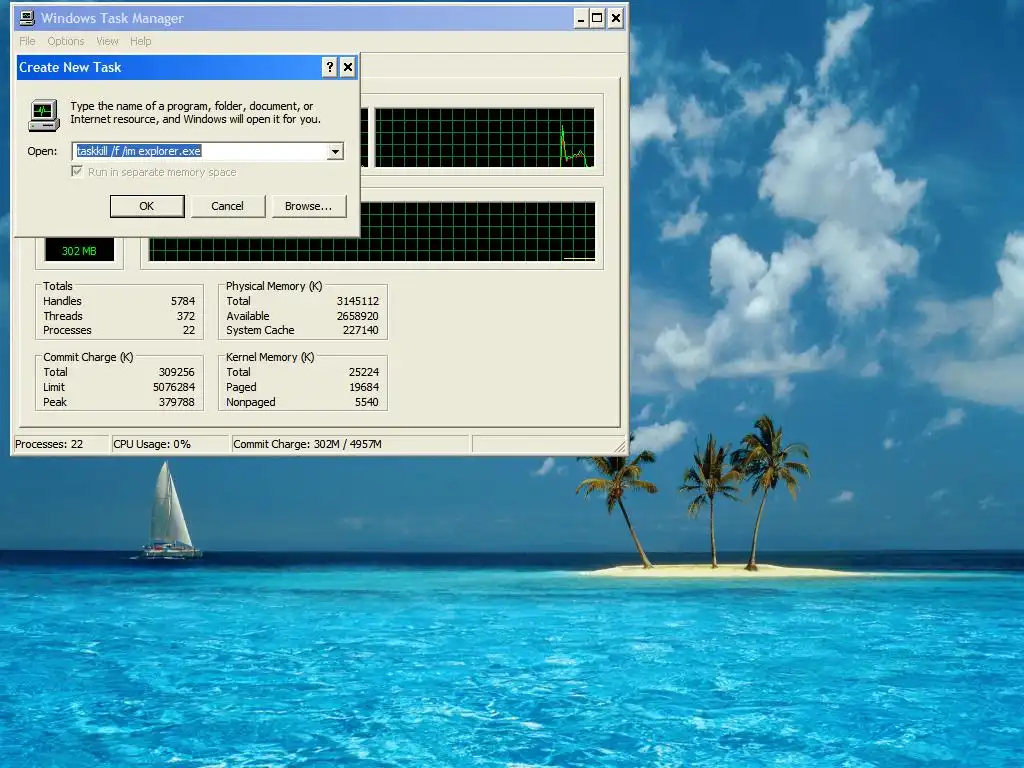Screen dimensions: 1024x768
Task: Click the Run computer icon in dialog
Action: pyautogui.click(x=44, y=115)
